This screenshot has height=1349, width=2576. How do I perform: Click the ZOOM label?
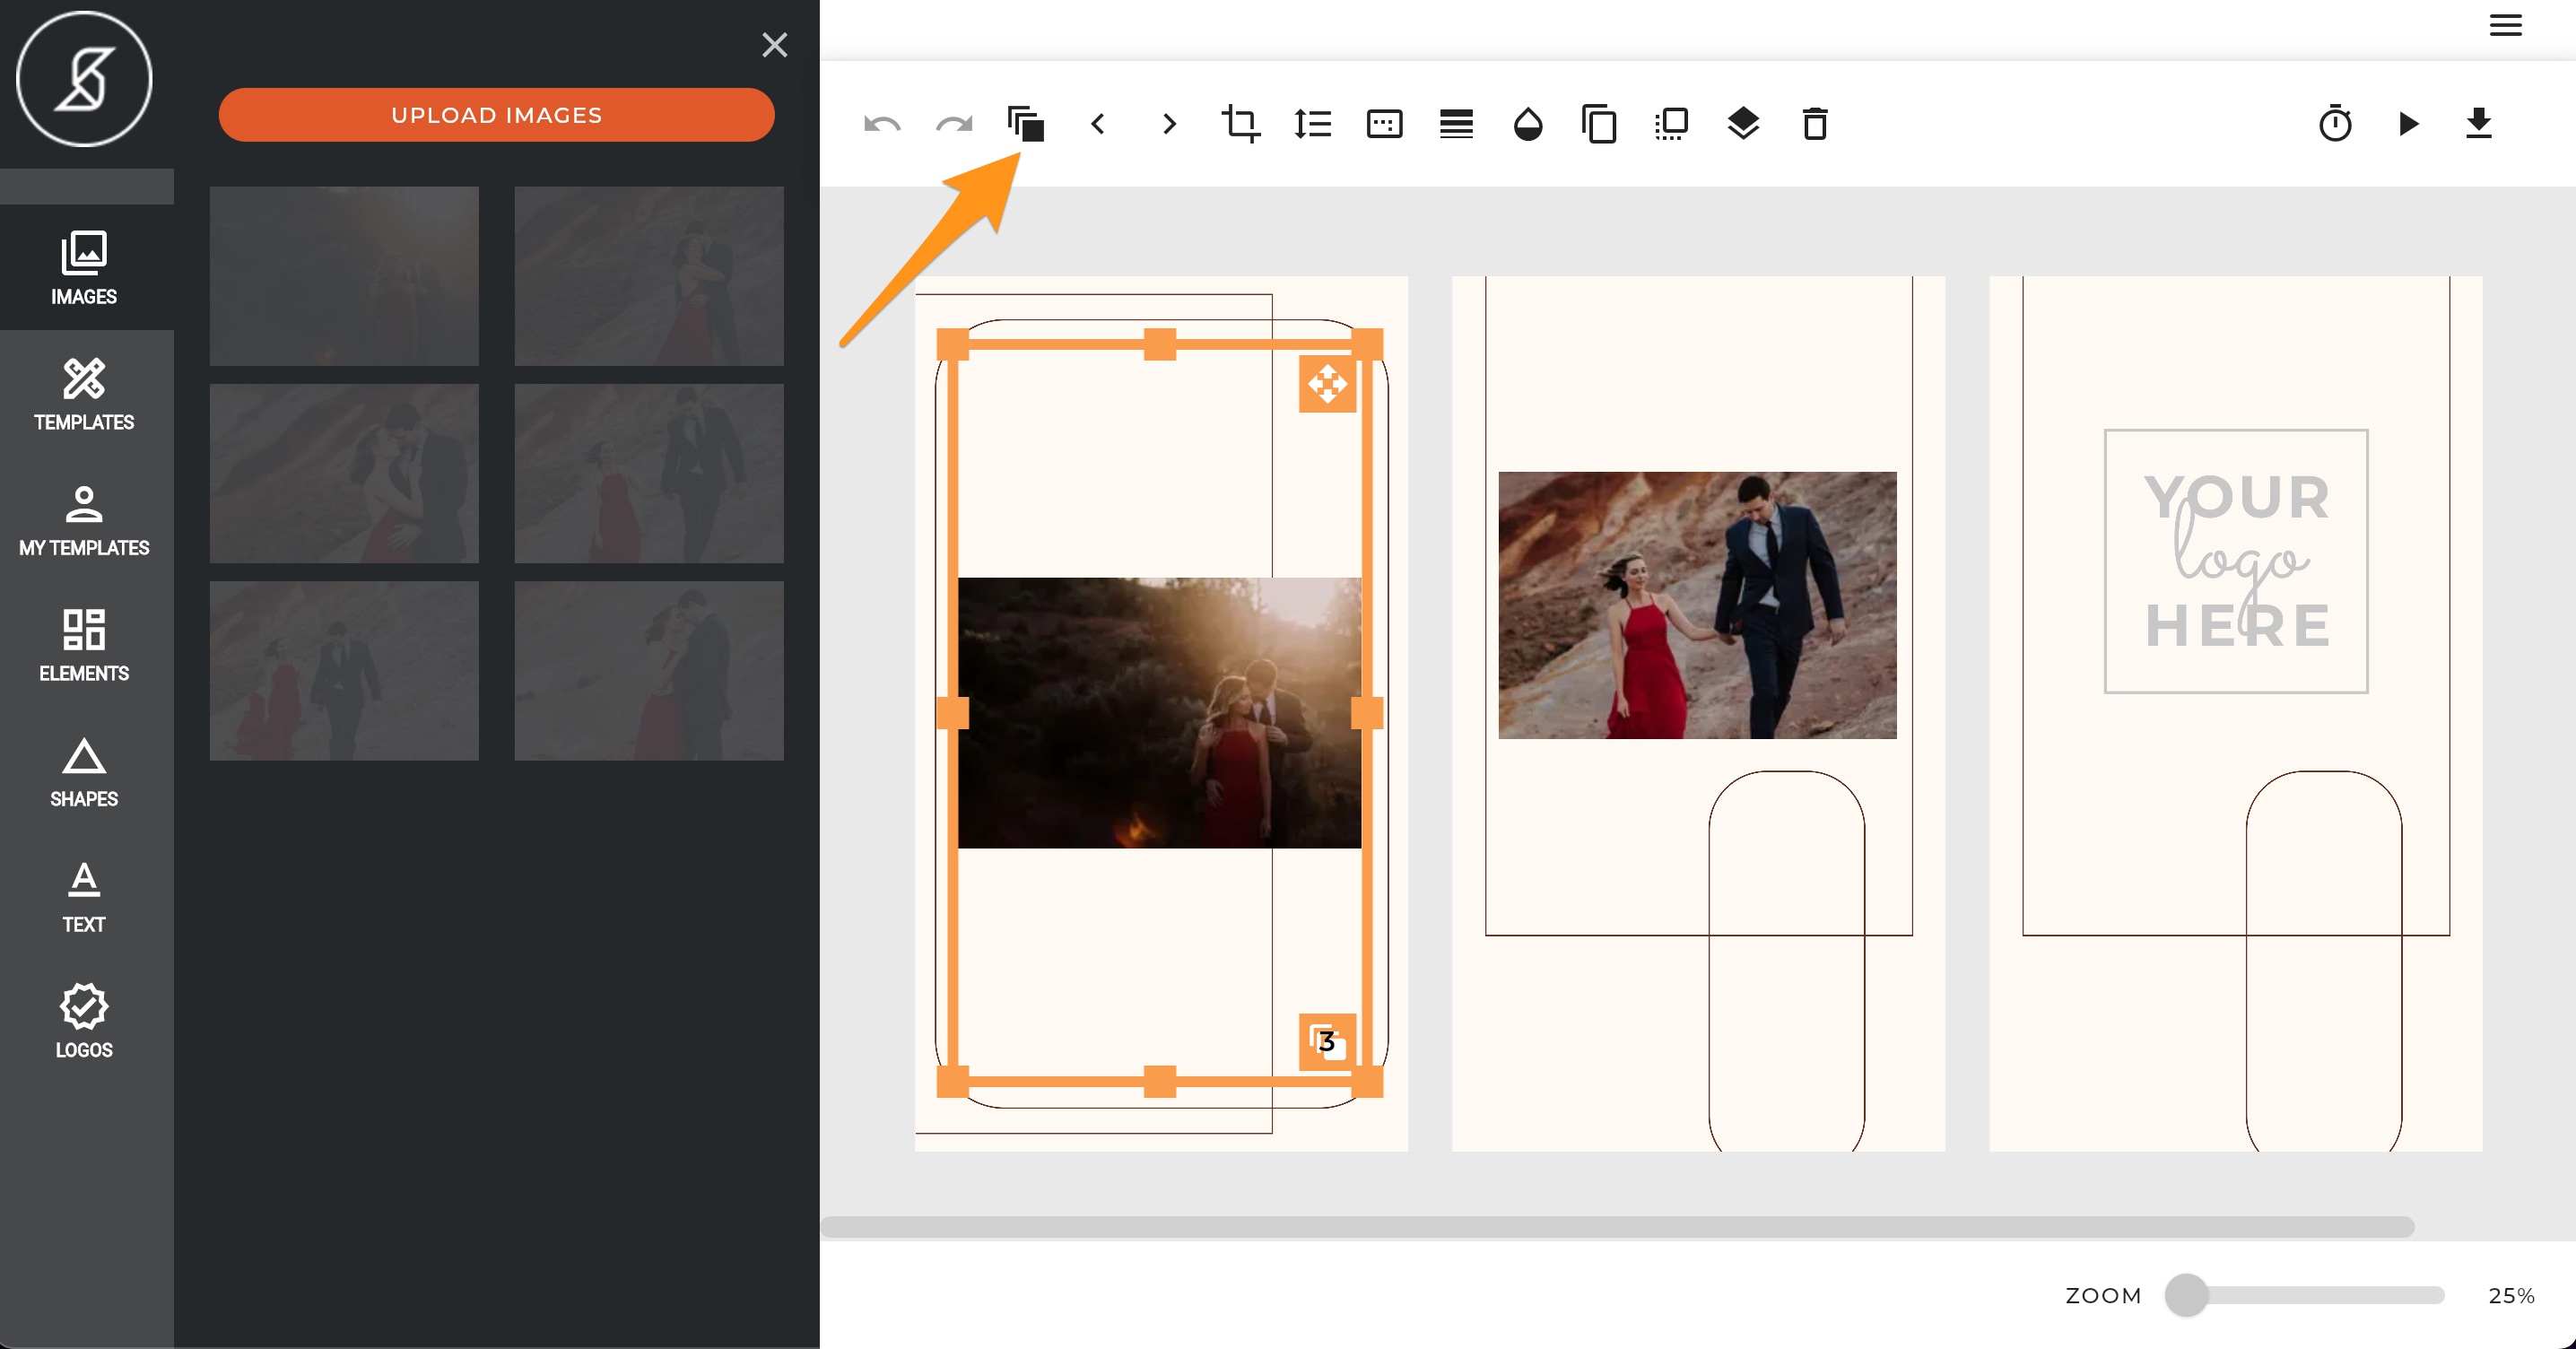click(2103, 1296)
